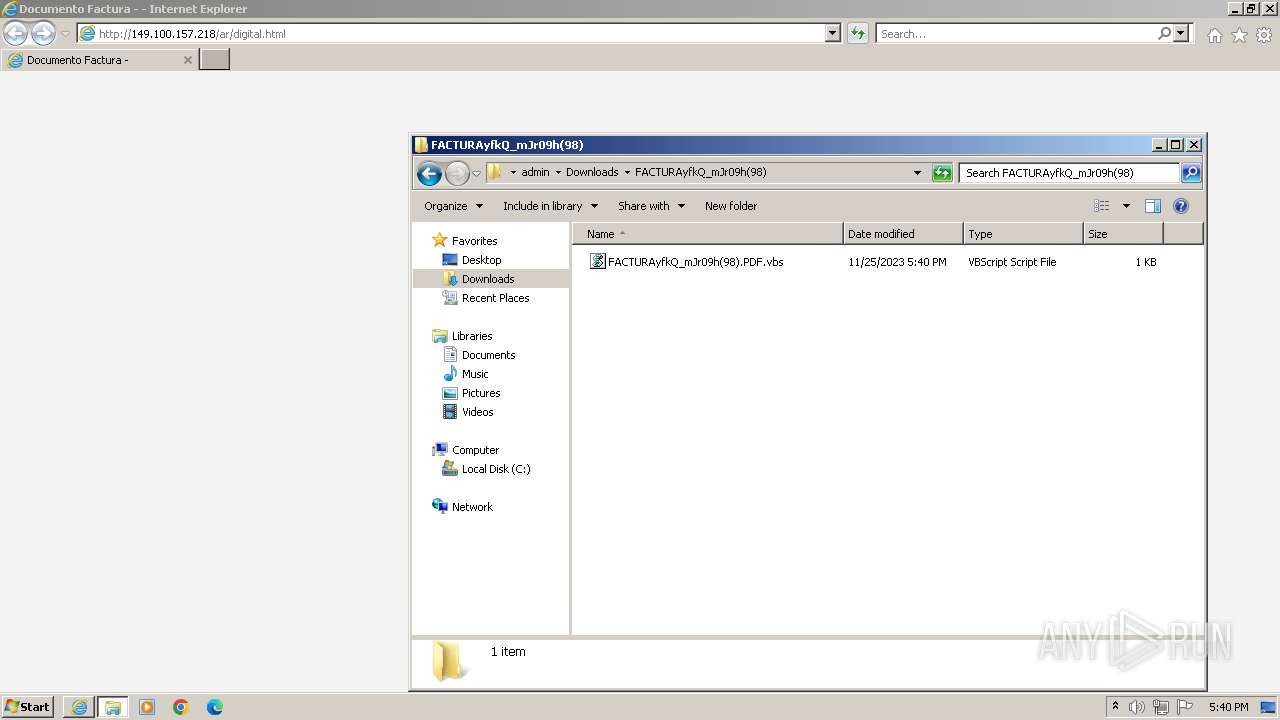Click the volume speaker tray icon
Screen dimensions: 1280x720
coord(1137,707)
